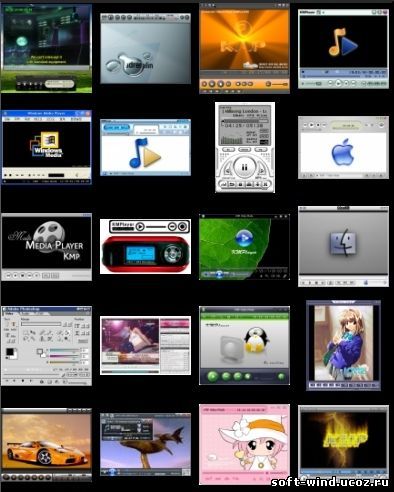Click the orange note and blue play icon

point(343,42)
